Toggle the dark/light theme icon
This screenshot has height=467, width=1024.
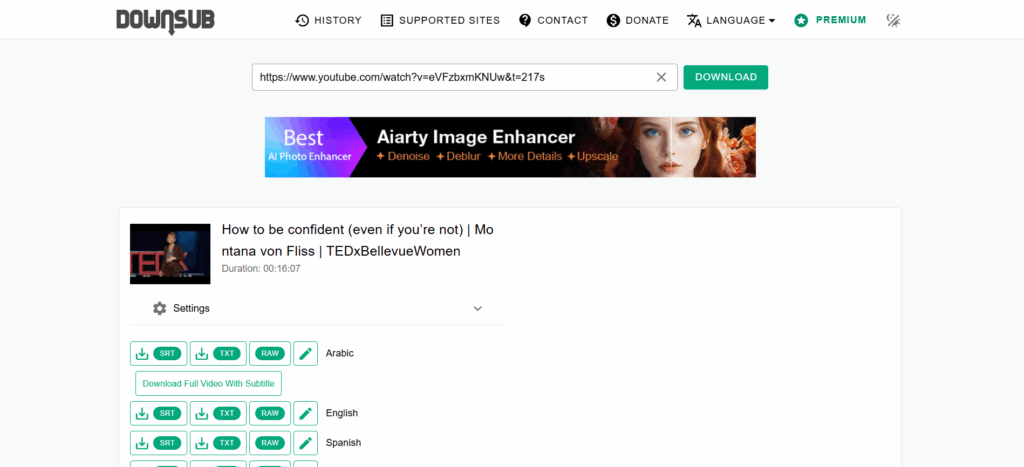click(893, 20)
